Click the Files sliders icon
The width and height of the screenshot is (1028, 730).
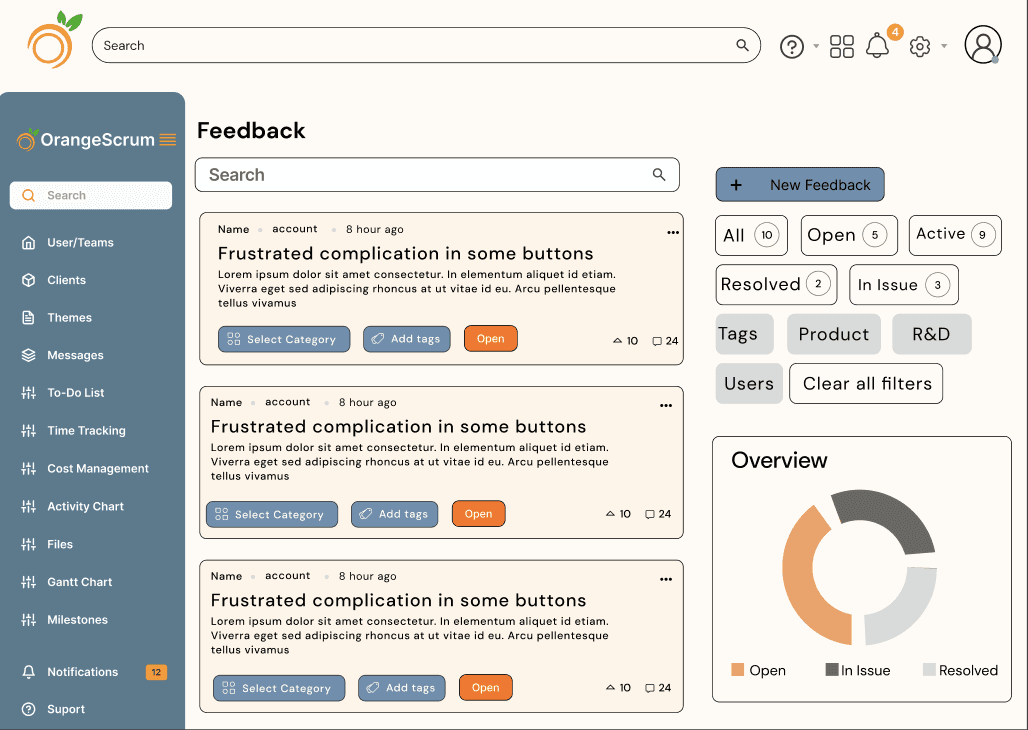coord(28,544)
